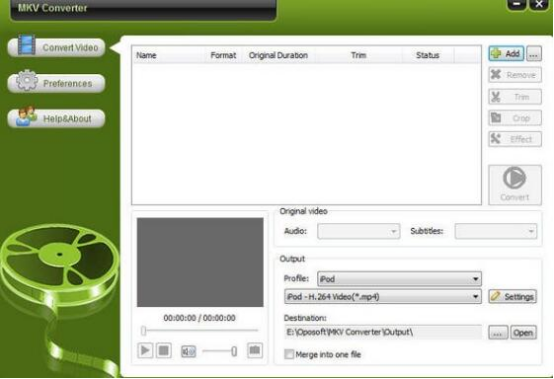
Task: Open the Effect tool button
Action: pyautogui.click(x=515, y=139)
